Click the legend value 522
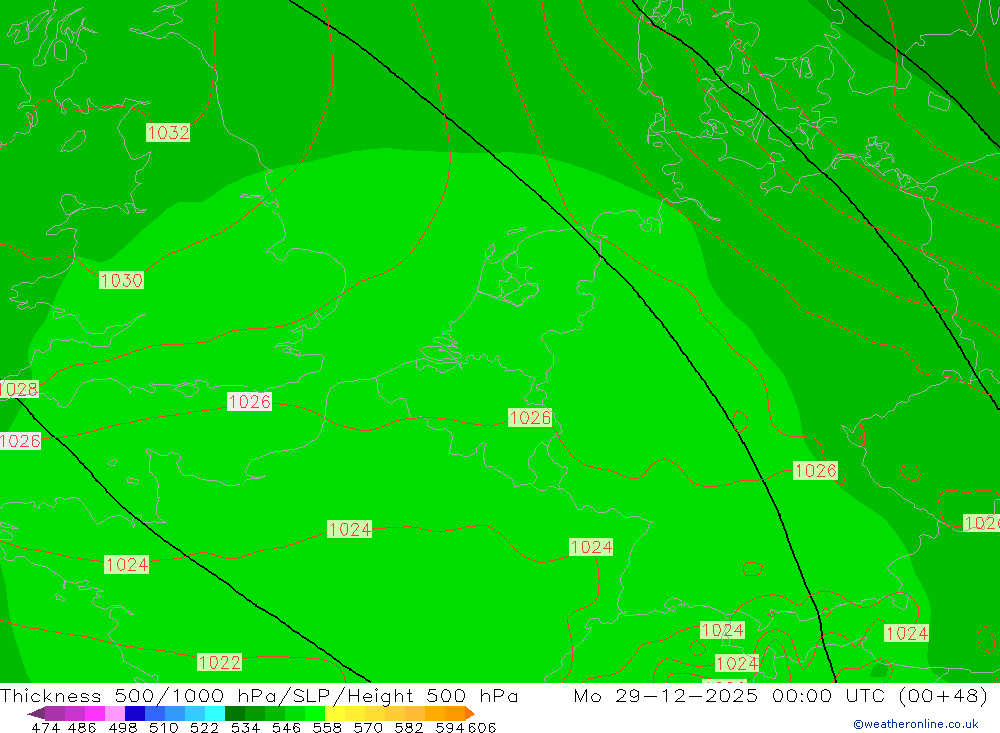 point(204,728)
